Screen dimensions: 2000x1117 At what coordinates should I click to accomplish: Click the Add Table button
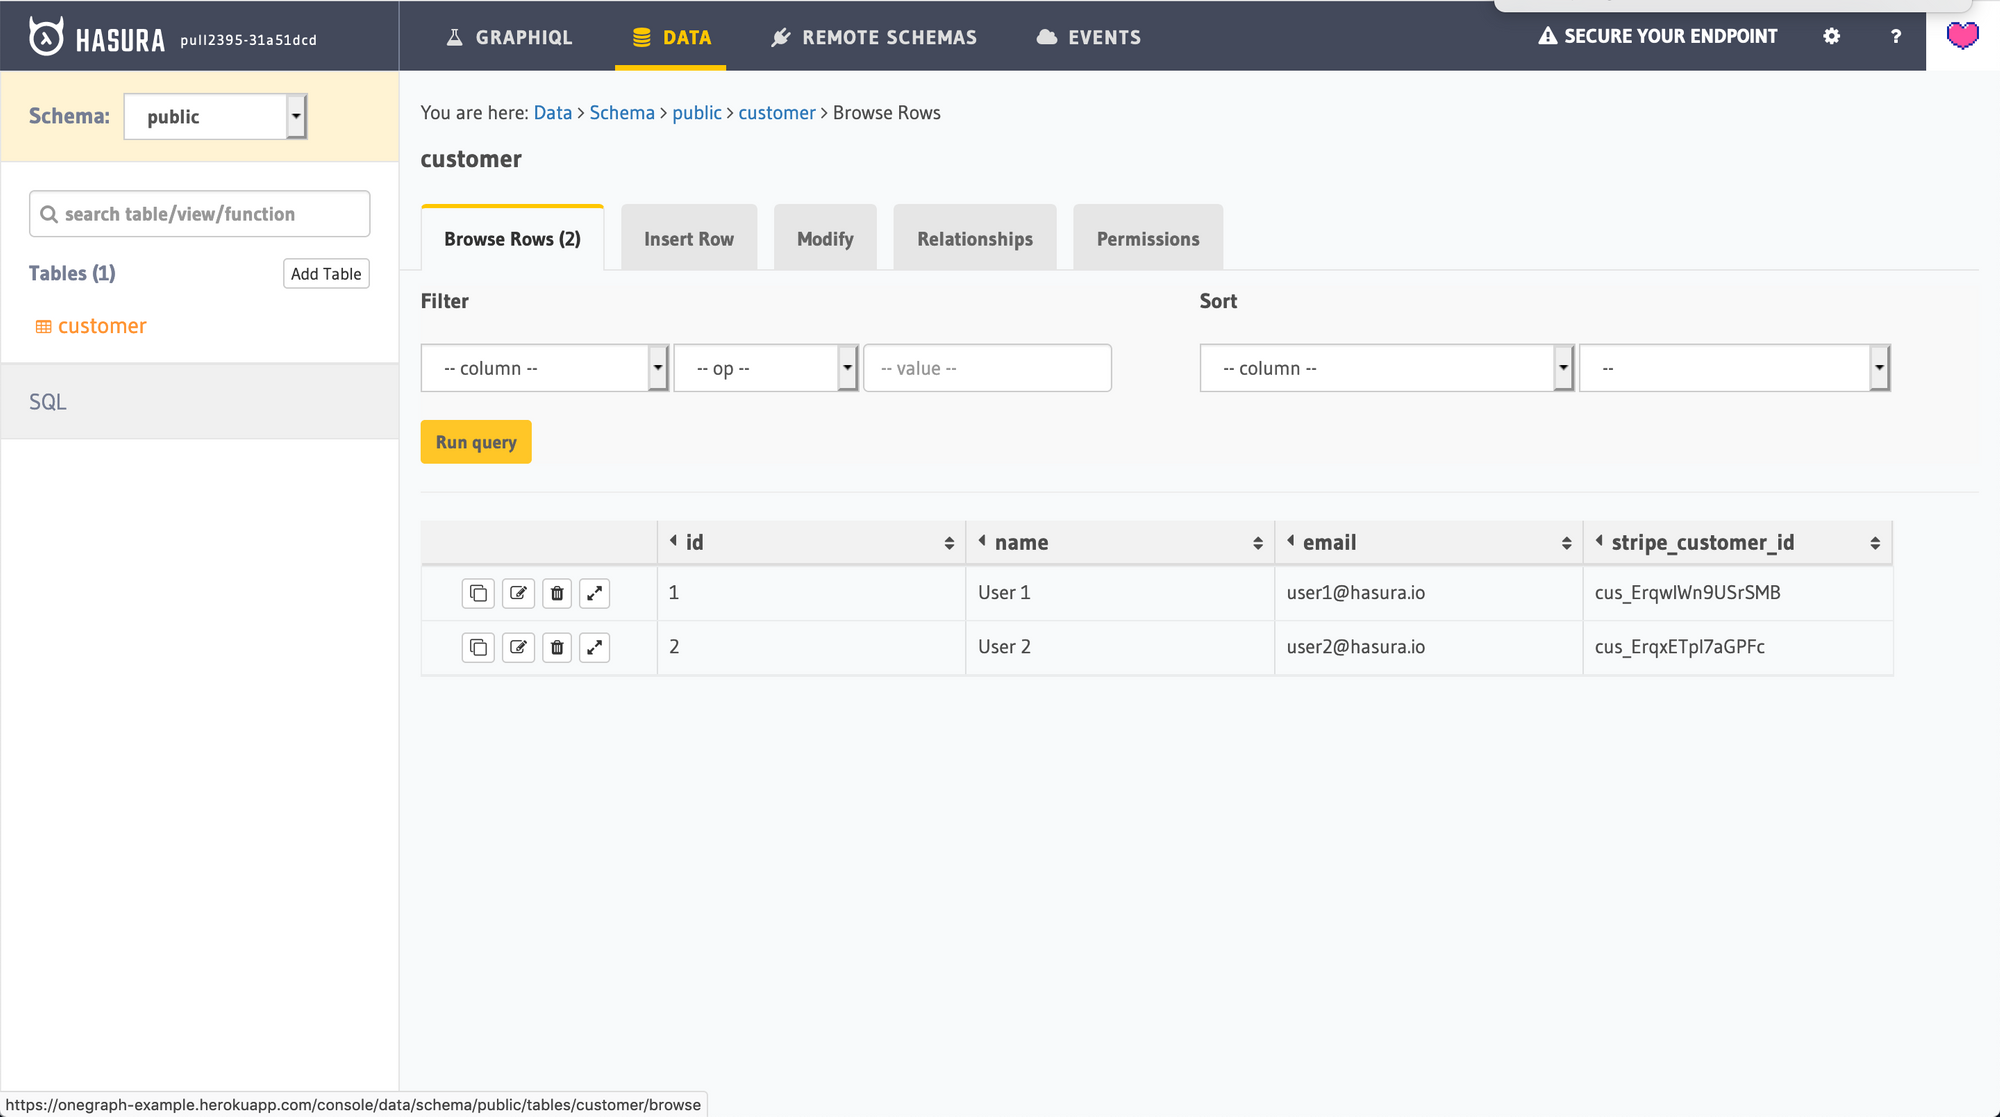click(x=326, y=274)
